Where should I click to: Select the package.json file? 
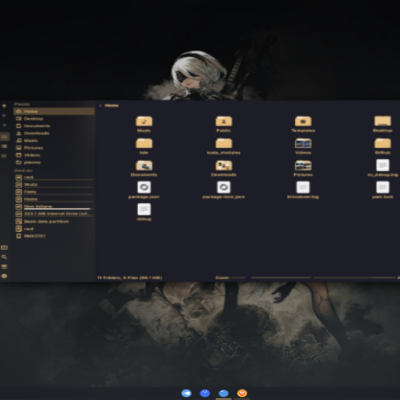[x=144, y=190]
